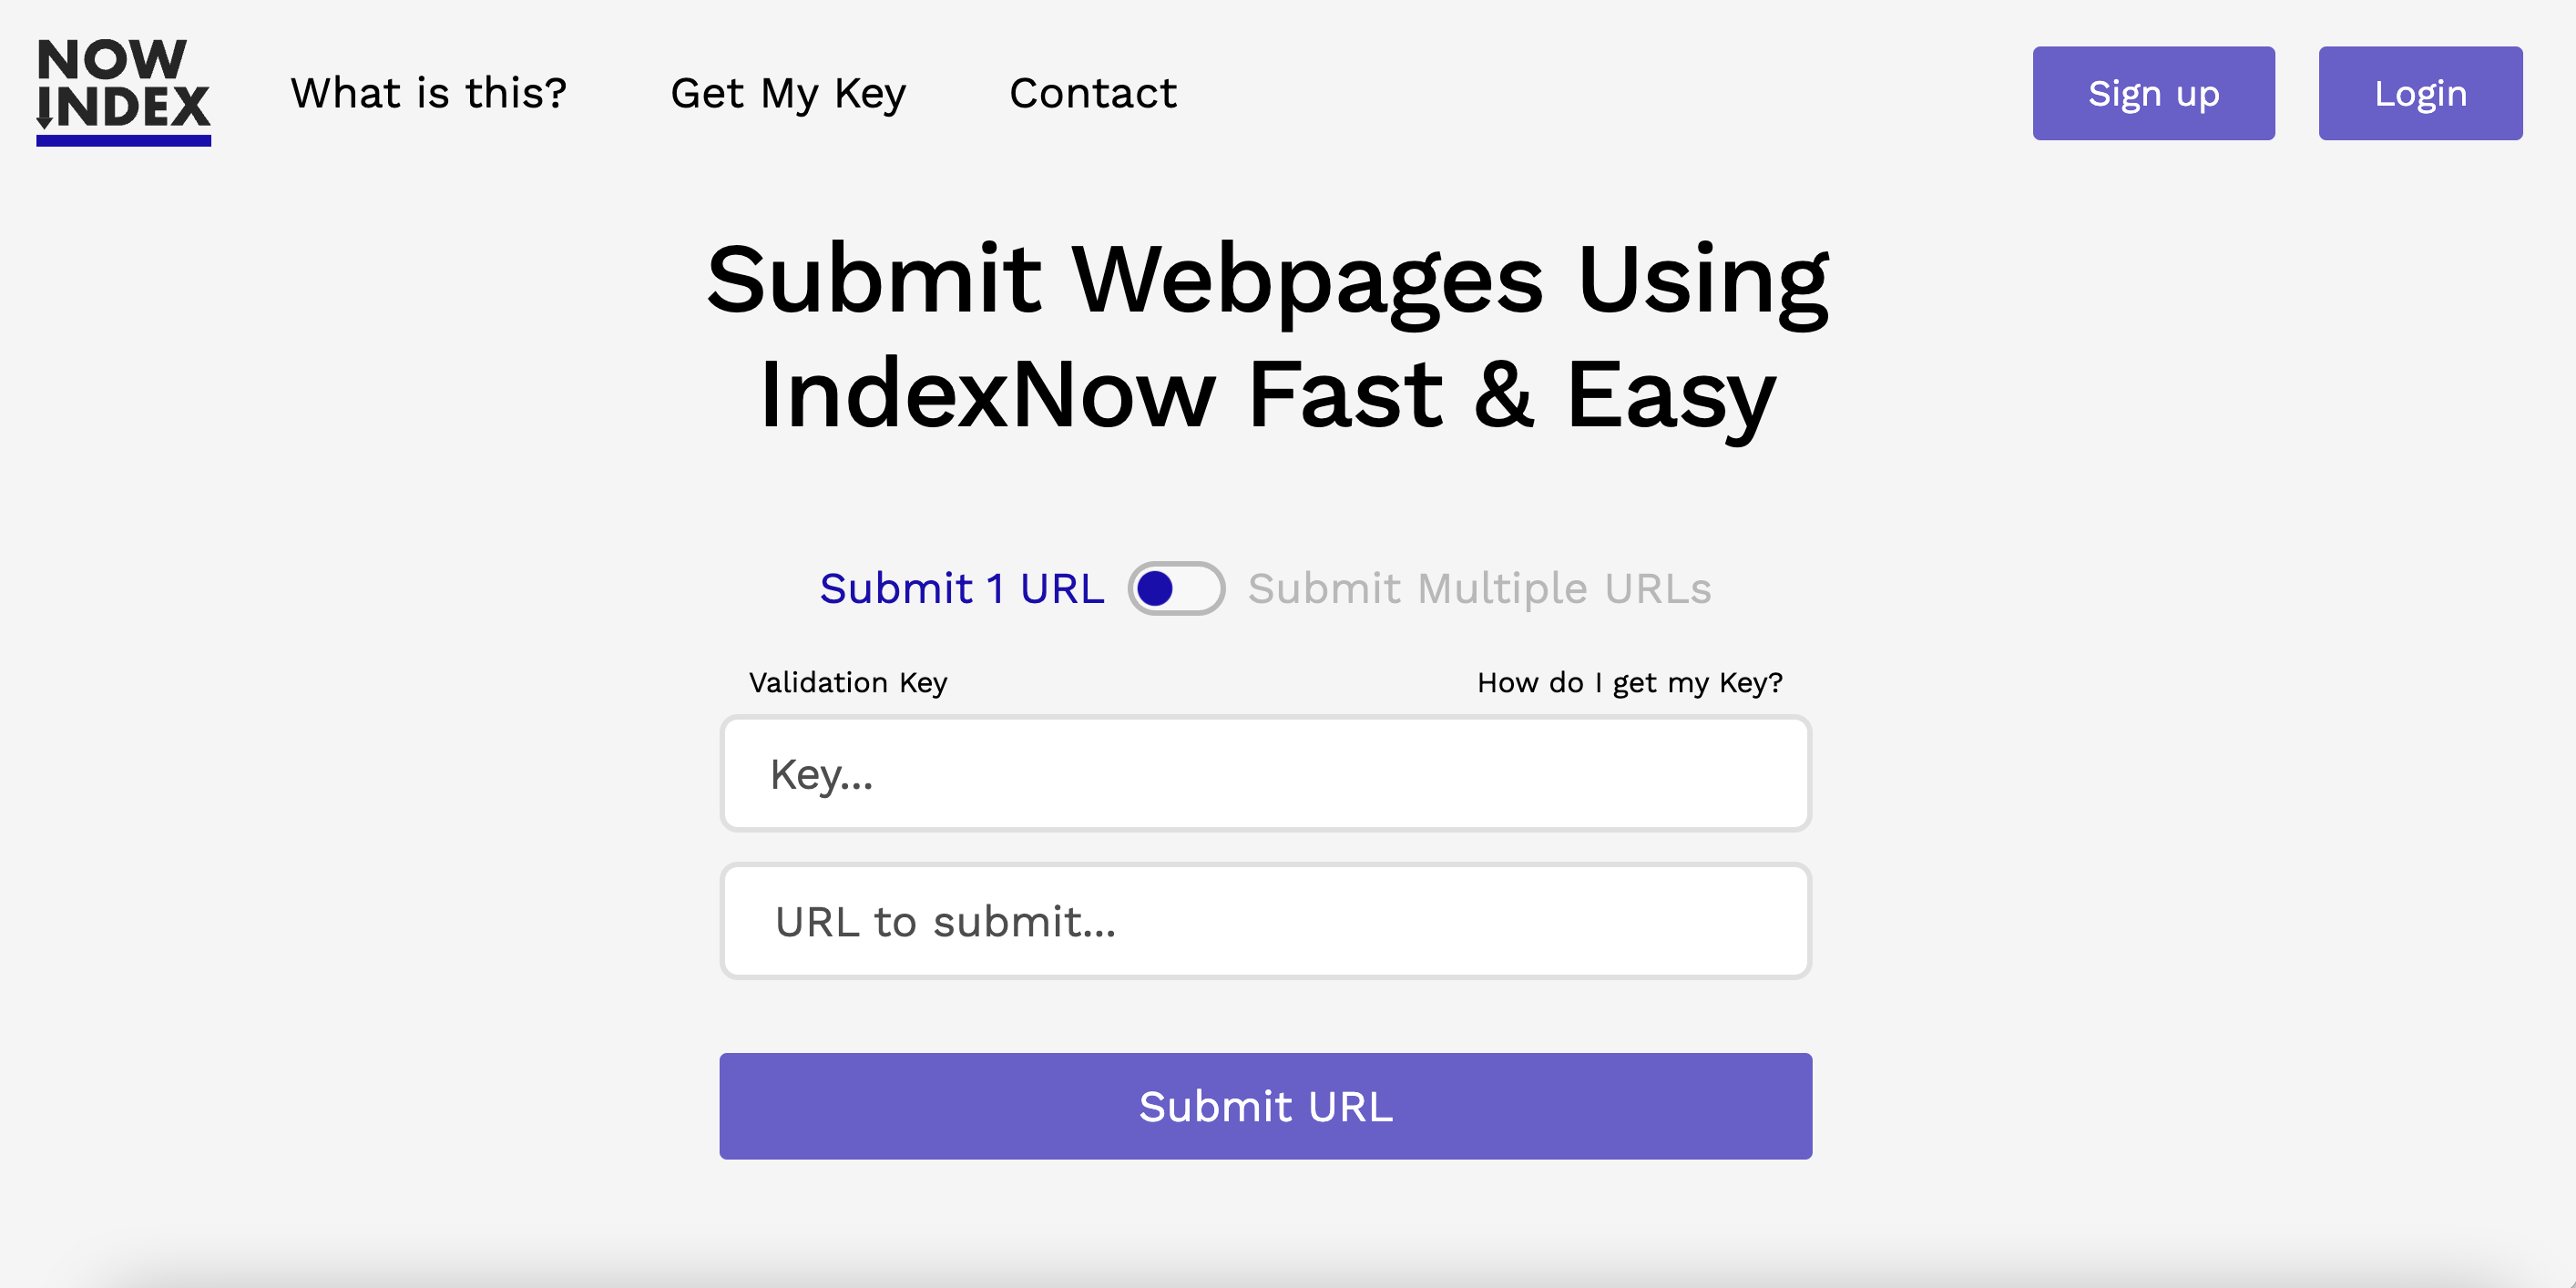Click the round knob of the mode switch
The height and width of the screenshot is (1288, 2576).
(1157, 589)
